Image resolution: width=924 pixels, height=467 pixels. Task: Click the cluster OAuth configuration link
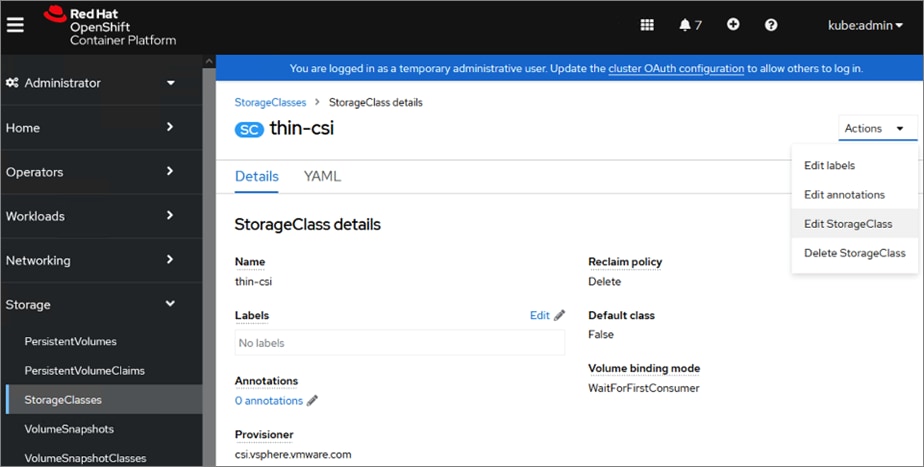click(676, 68)
